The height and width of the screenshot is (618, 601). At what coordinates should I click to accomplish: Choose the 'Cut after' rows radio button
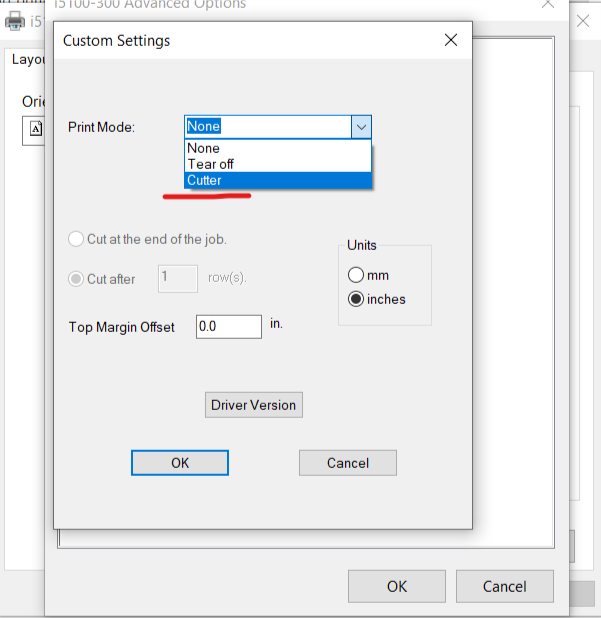click(76, 279)
